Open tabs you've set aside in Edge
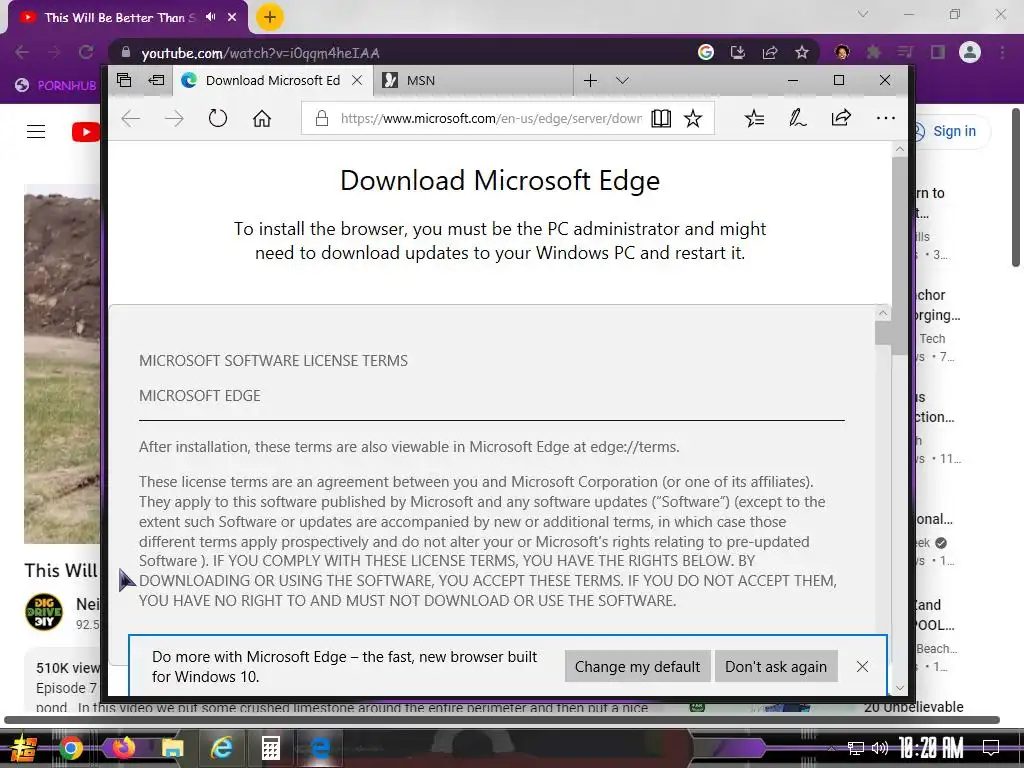Image resolution: width=1024 pixels, height=768 pixels. point(124,80)
